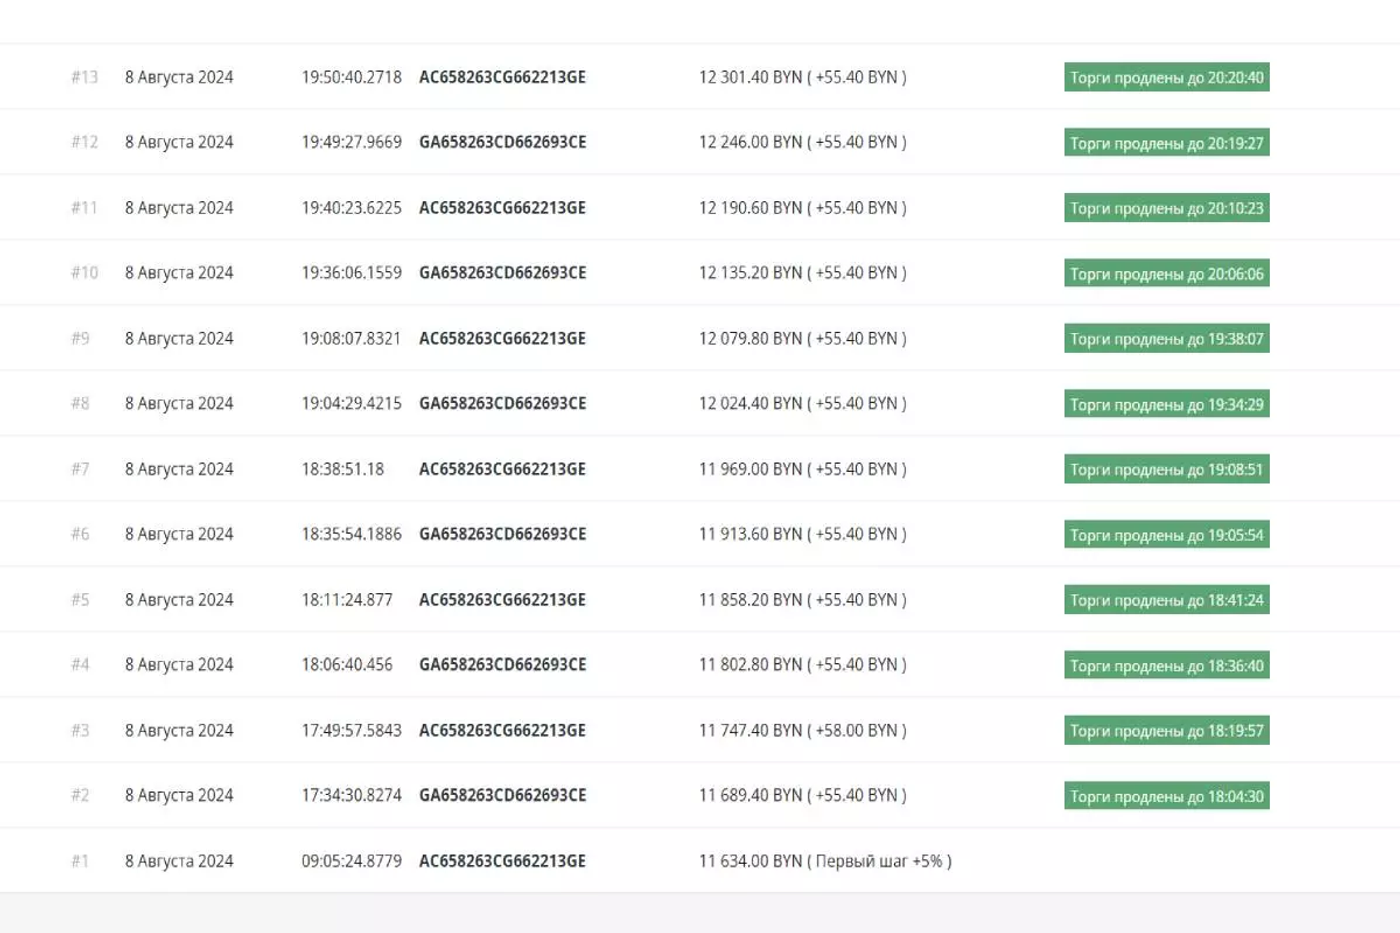Select the 09:05:24.8779 timestamp
Image resolution: width=1400 pixels, height=933 pixels.
coord(351,861)
